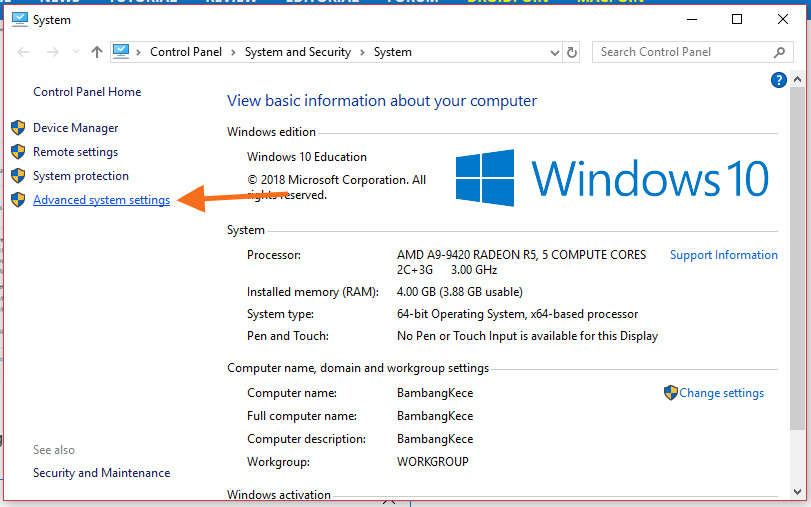Open System protection
This screenshot has width=811, height=507.
pos(81,176)
